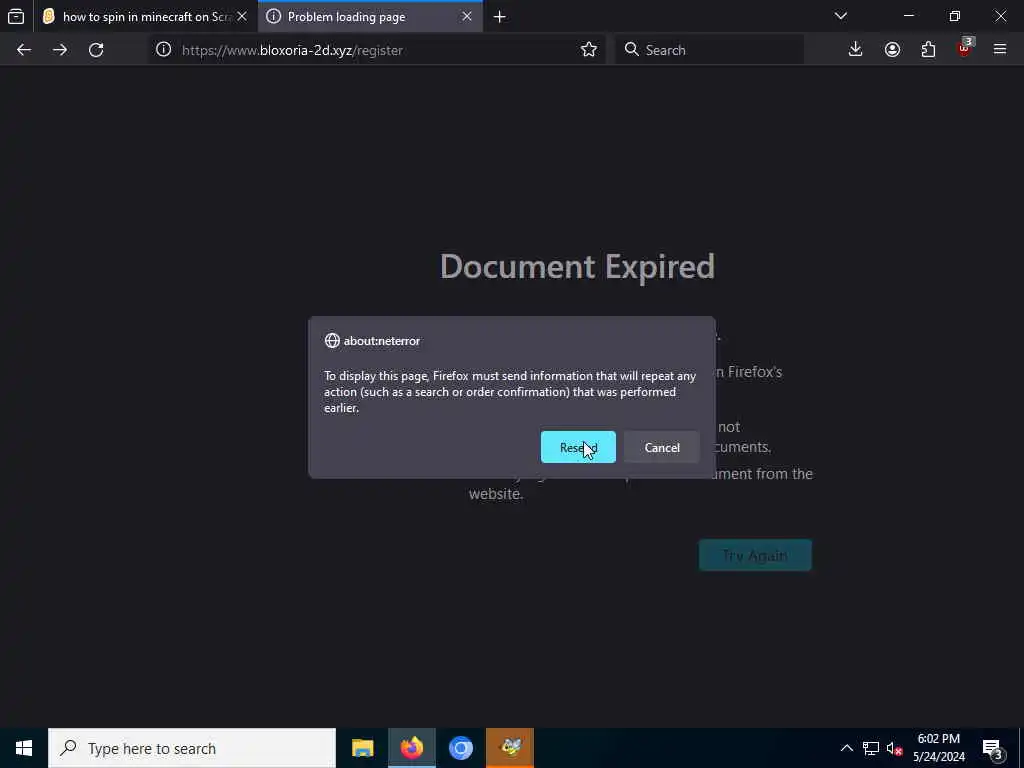Cancel the resend confirmation dialog

[662, 447]
